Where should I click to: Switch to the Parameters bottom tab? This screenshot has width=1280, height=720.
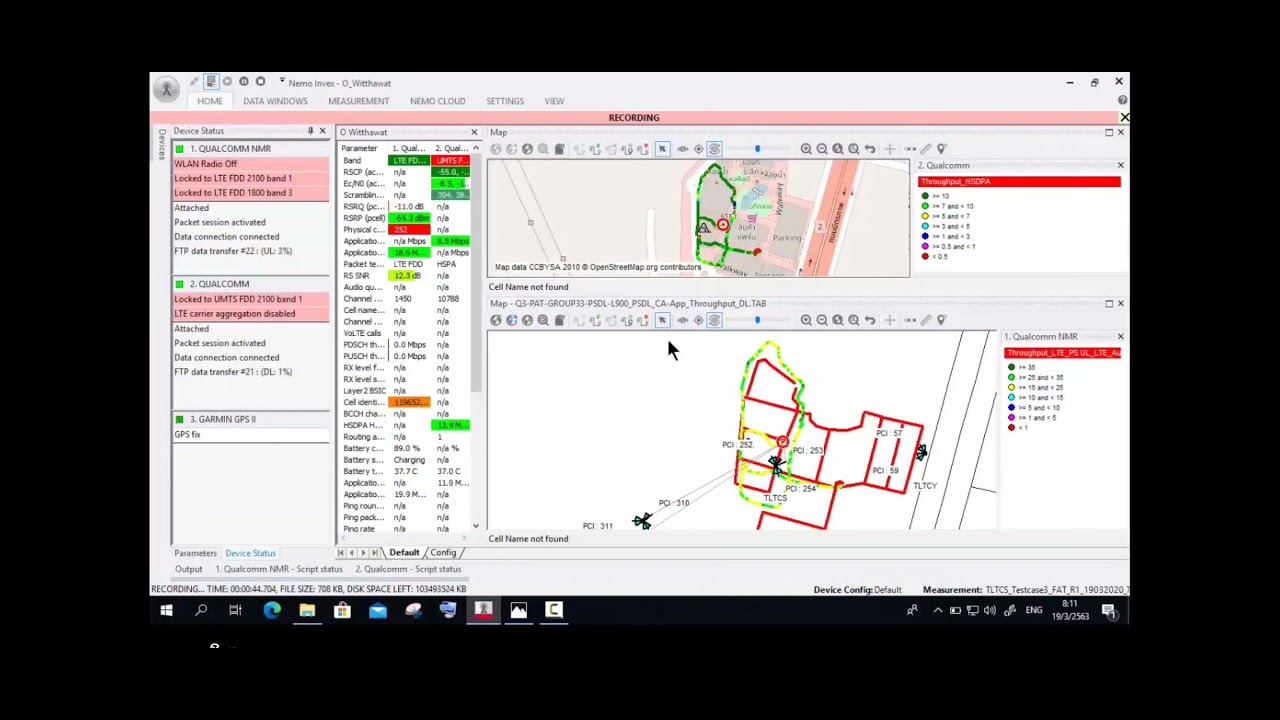[x=195, y=553]
